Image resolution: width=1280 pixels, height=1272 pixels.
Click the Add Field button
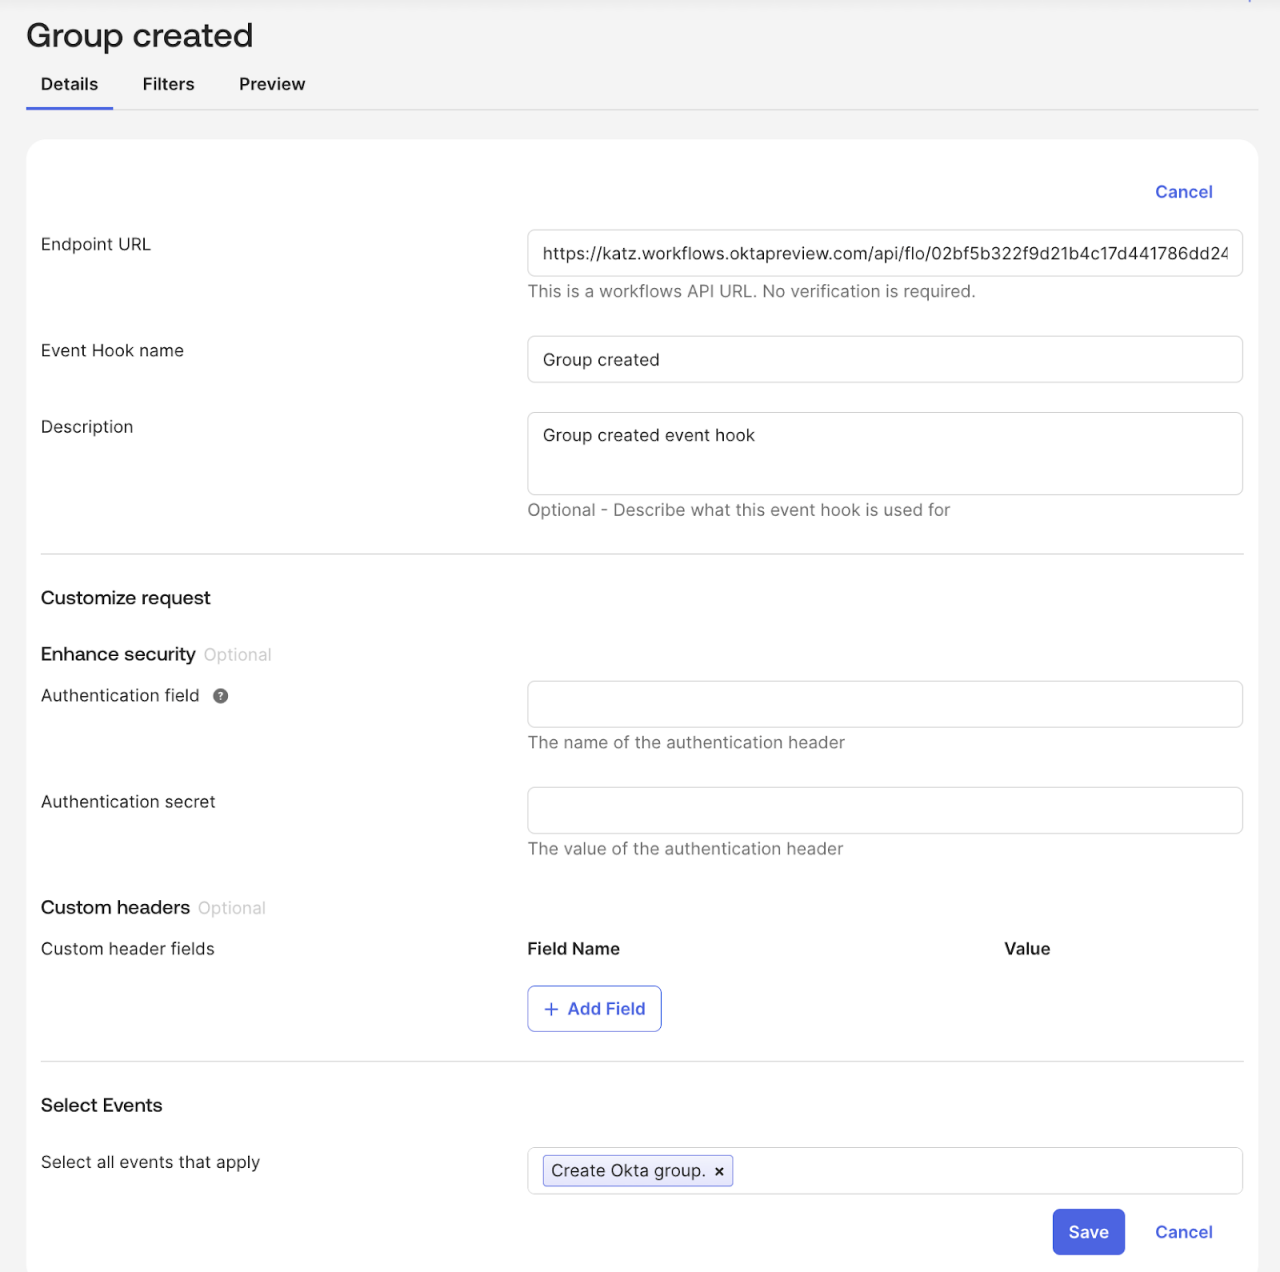(x=594, y=1009)
